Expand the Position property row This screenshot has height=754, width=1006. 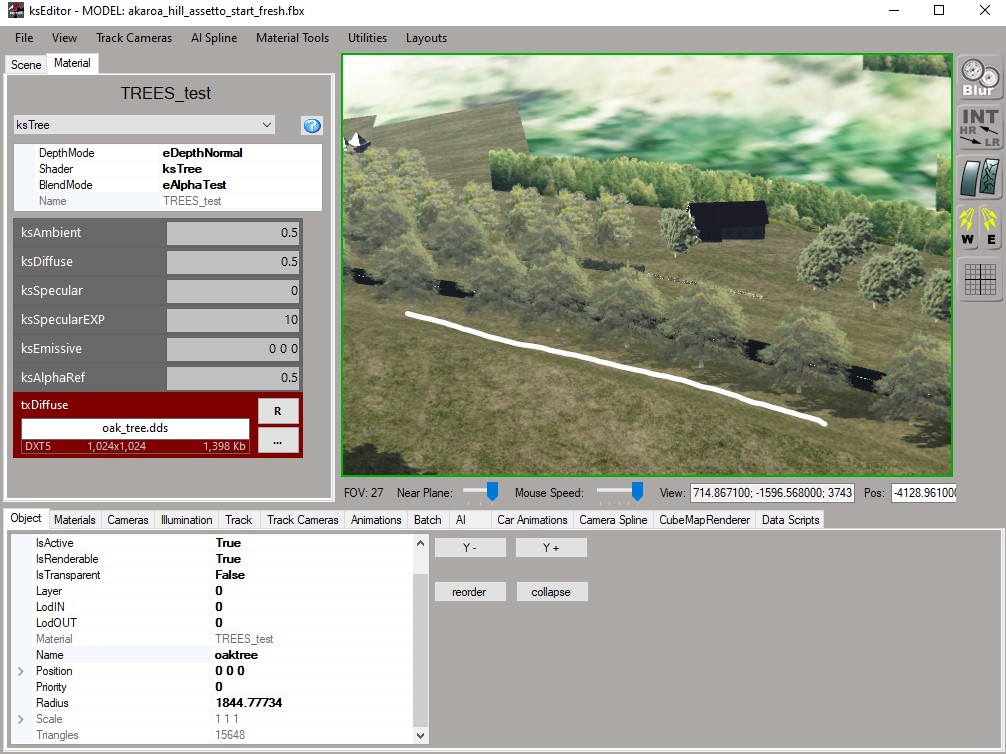point(21,671)
